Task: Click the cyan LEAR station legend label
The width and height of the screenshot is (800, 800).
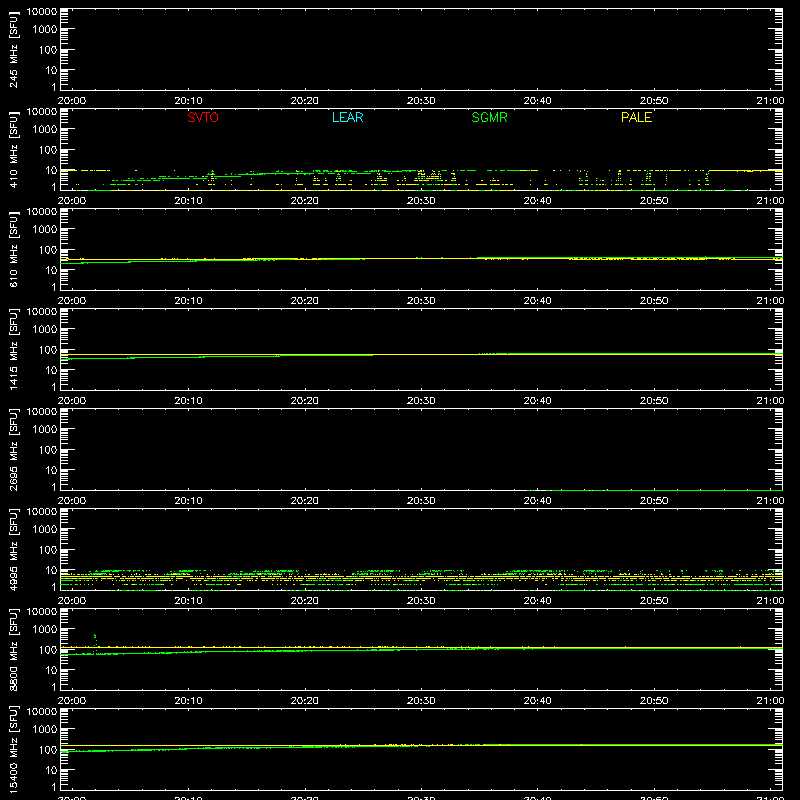Action: point(347,117)
